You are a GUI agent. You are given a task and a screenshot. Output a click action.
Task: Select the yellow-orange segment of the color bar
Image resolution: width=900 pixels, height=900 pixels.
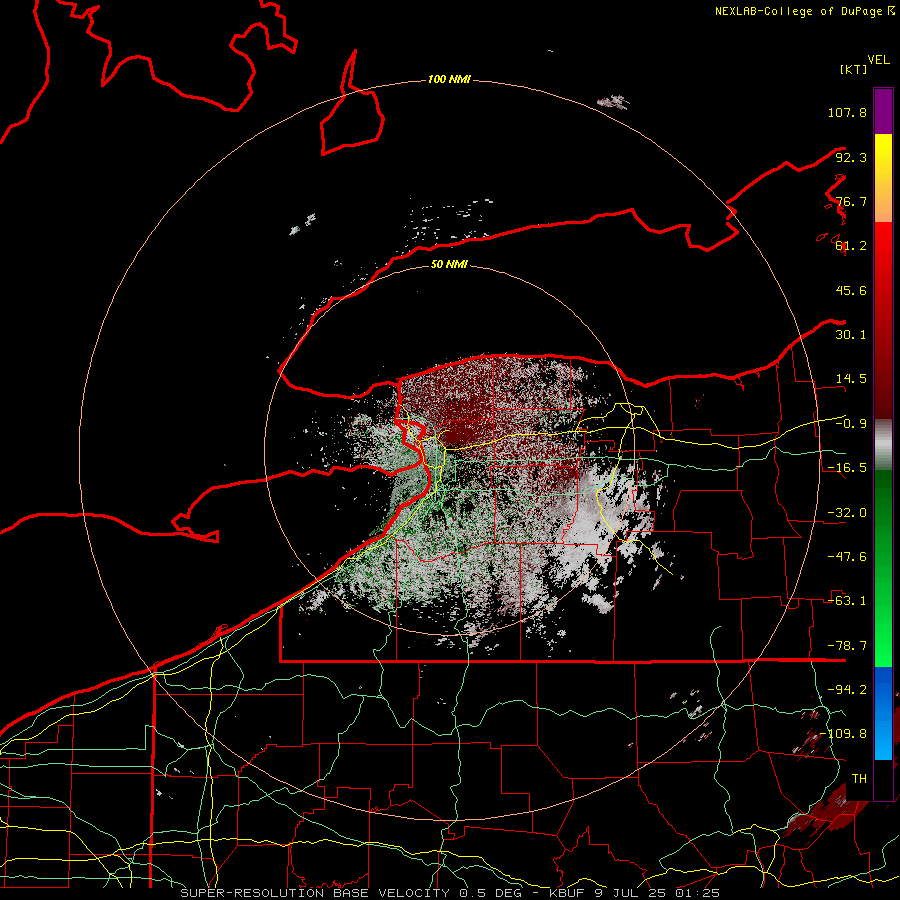[883, 178]
